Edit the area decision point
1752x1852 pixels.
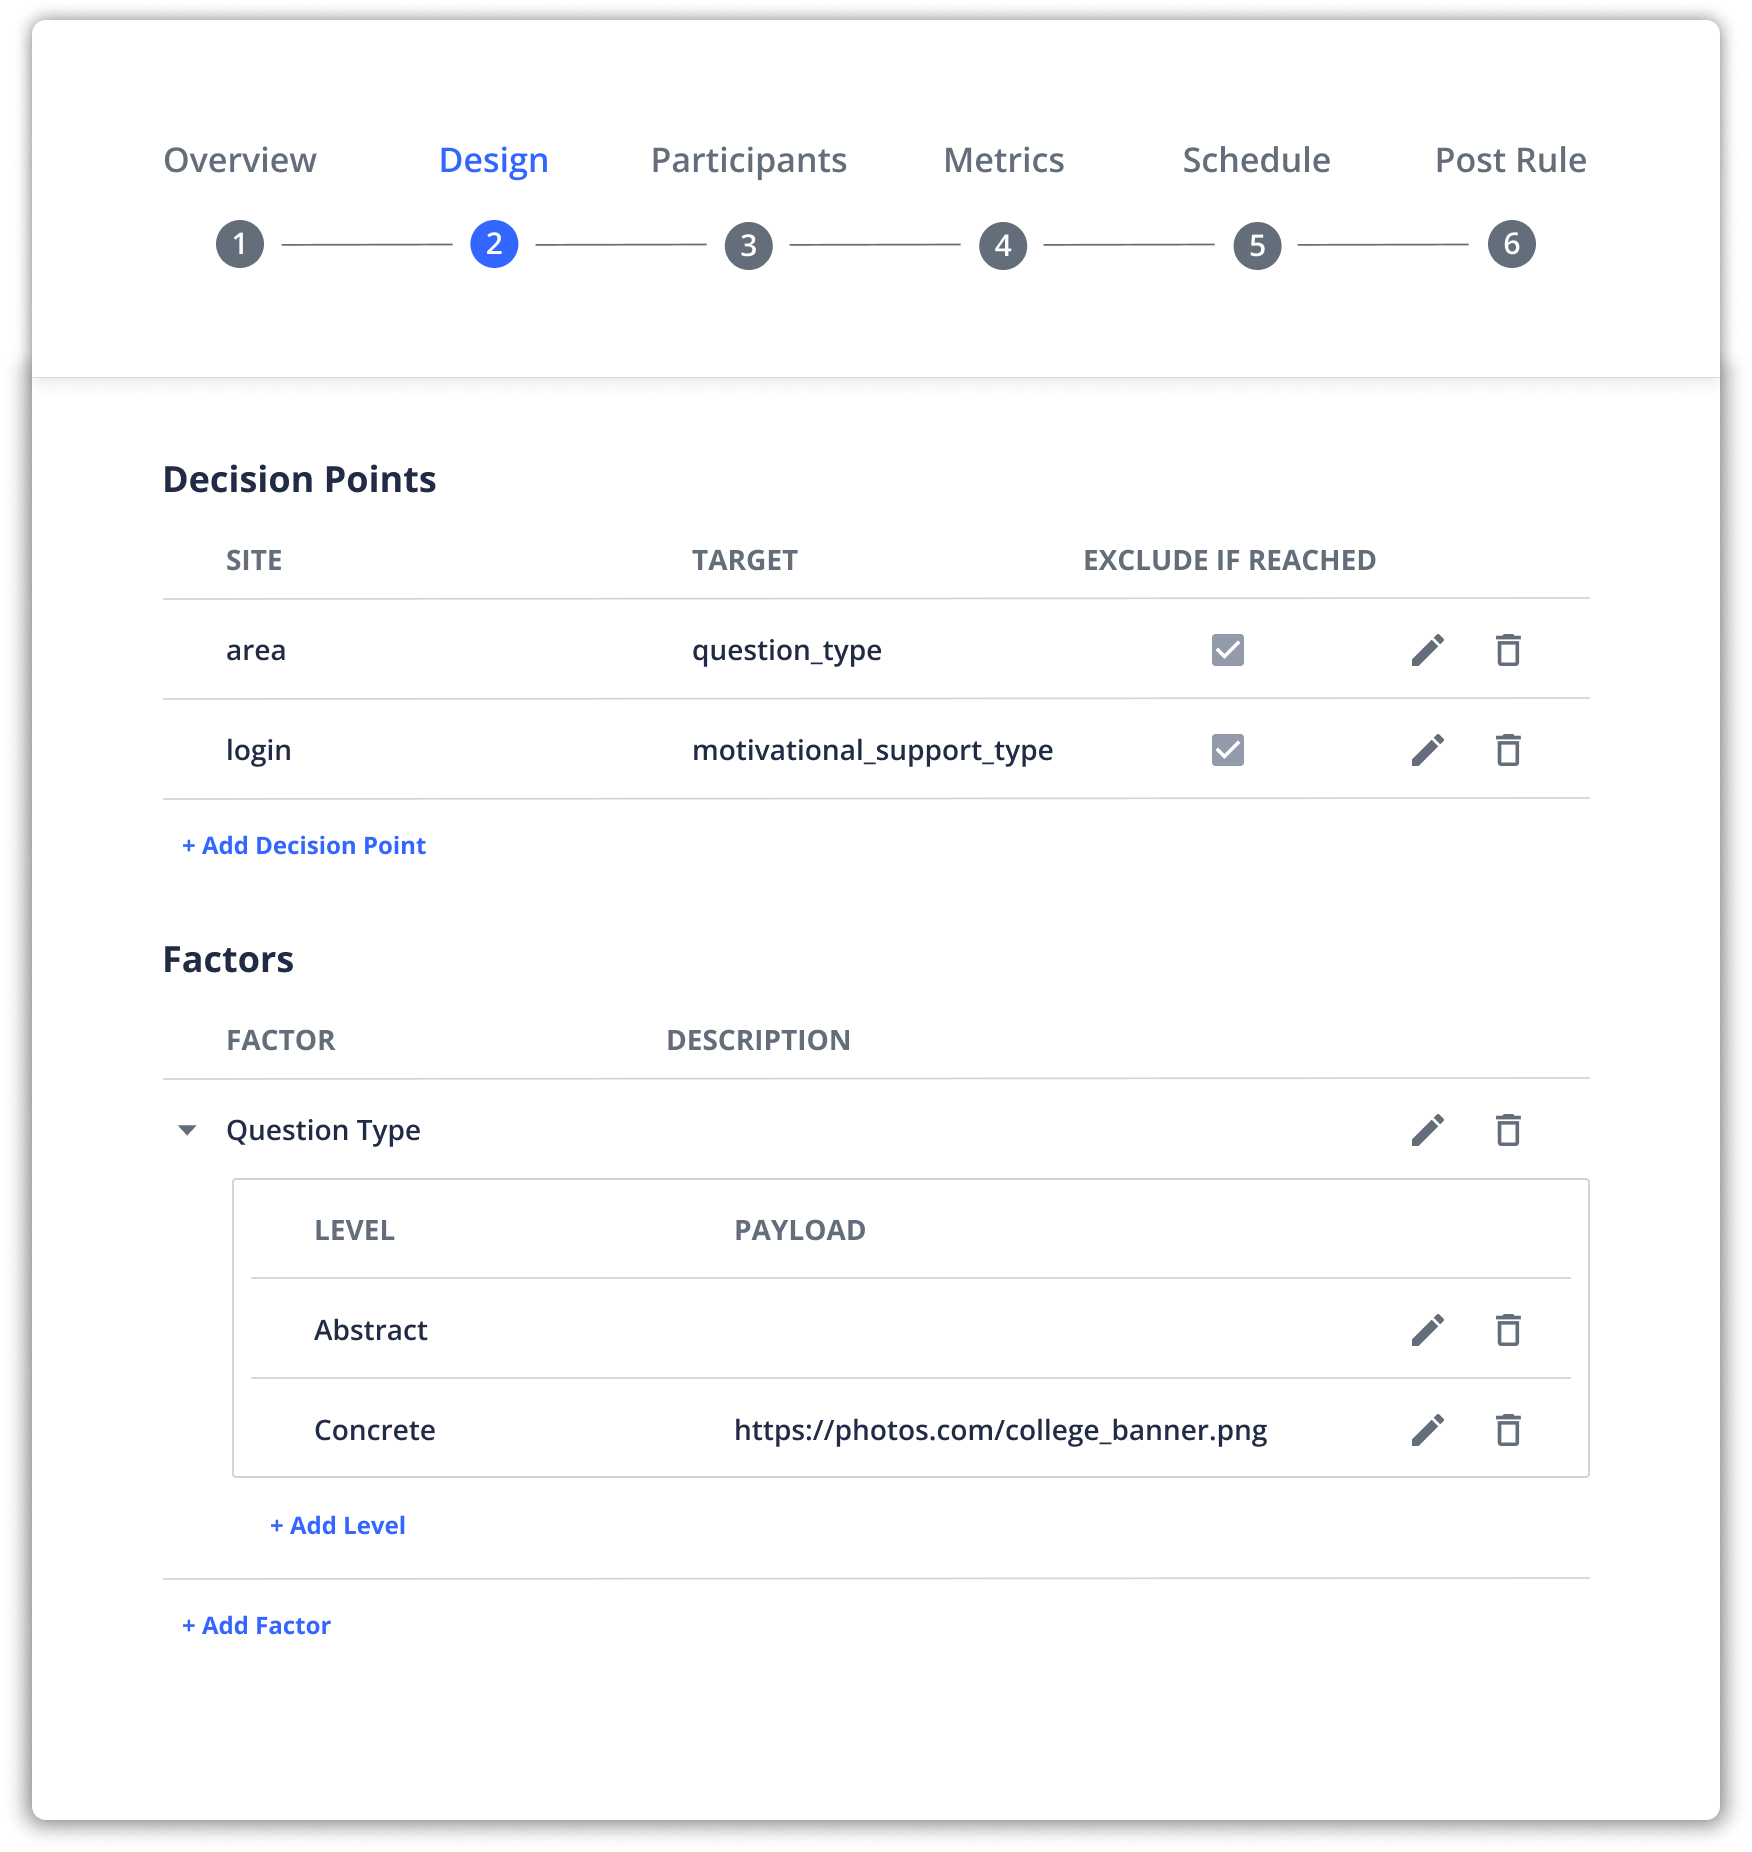point(1428,650)
